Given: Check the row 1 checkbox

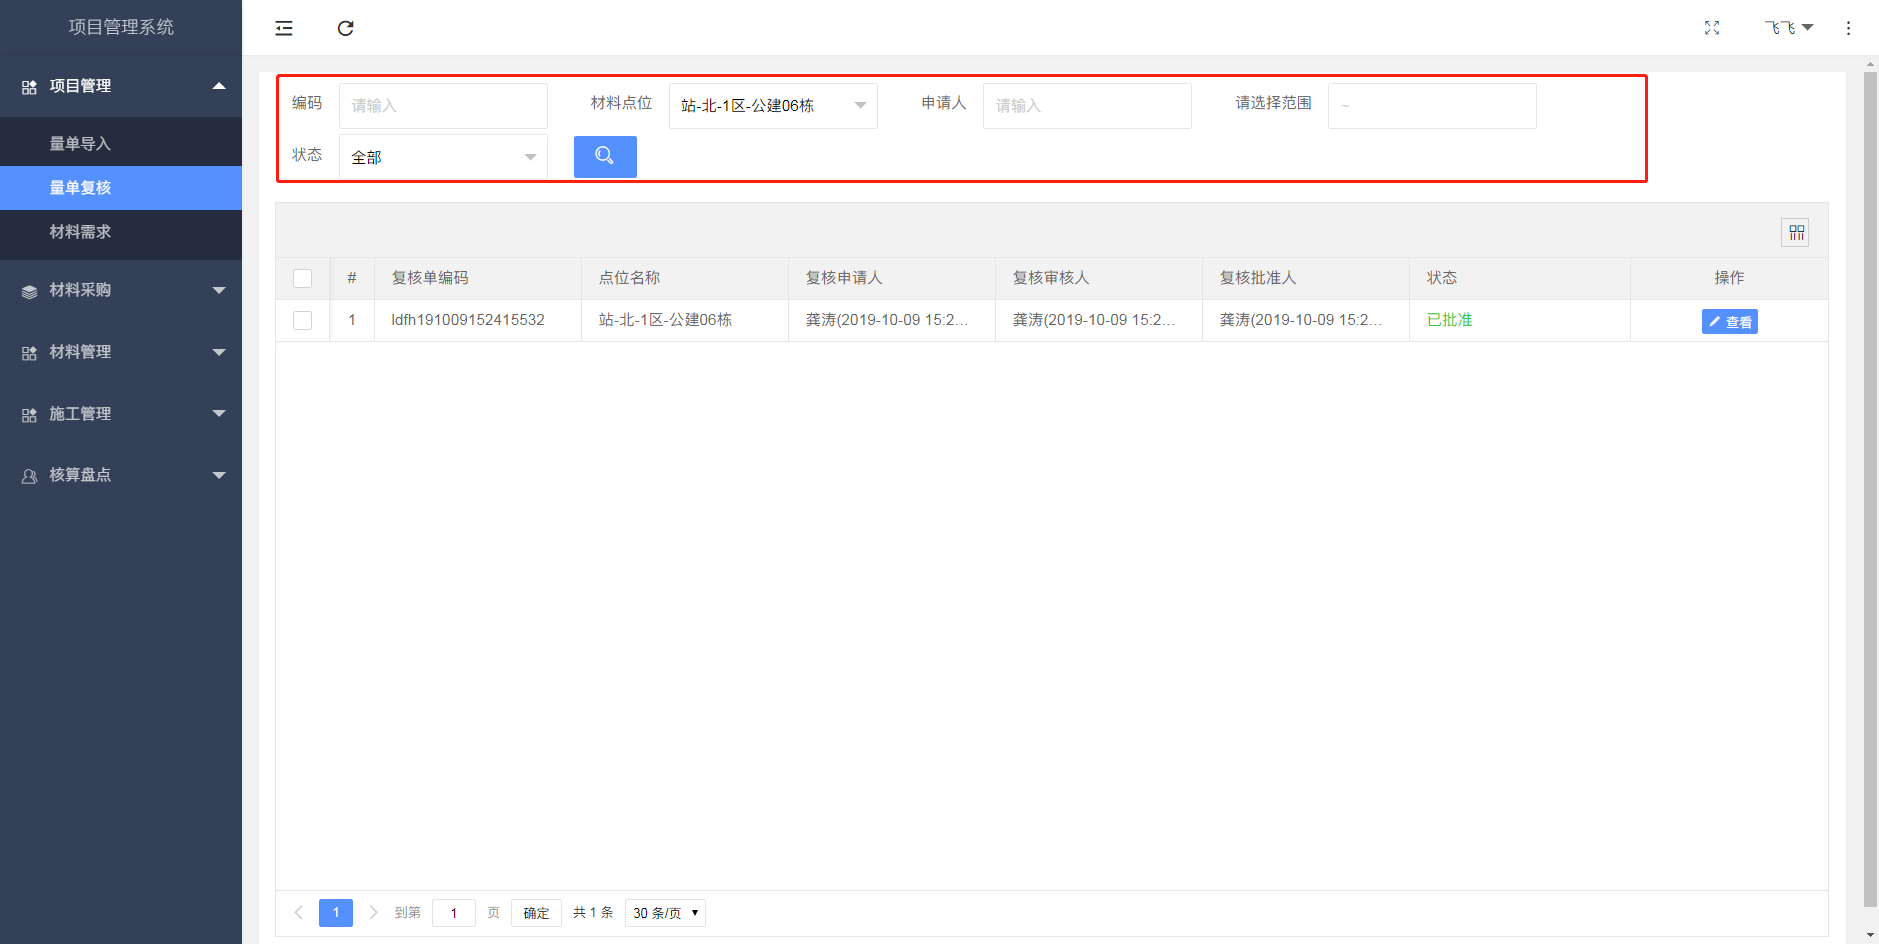Looking at the screenshot, I should coord(302,320).
